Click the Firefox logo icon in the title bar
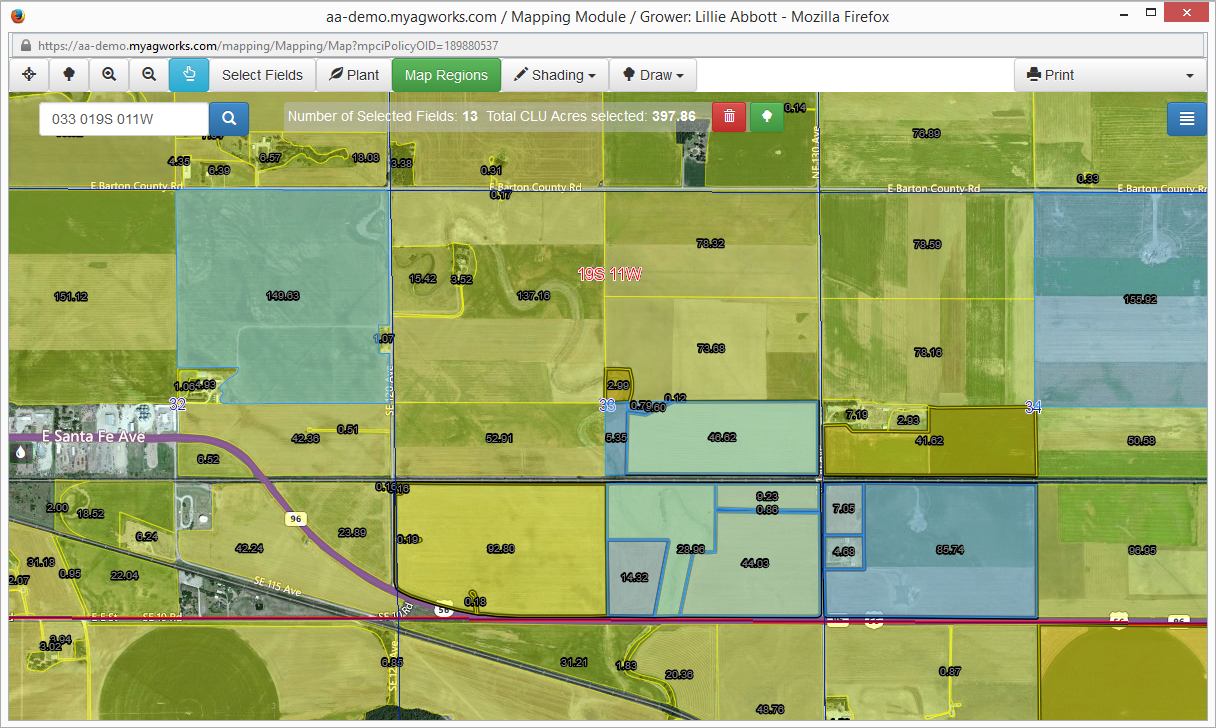This screenshot has width=1216, height=728. click(x=17, y=16)
